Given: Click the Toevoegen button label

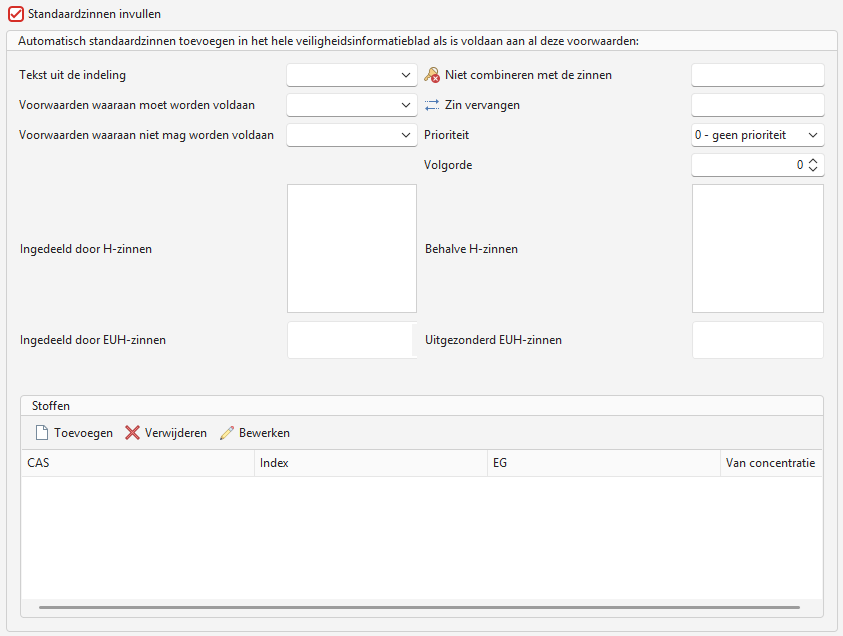Looking at the screenshot, I should click(x=83, y=433).
